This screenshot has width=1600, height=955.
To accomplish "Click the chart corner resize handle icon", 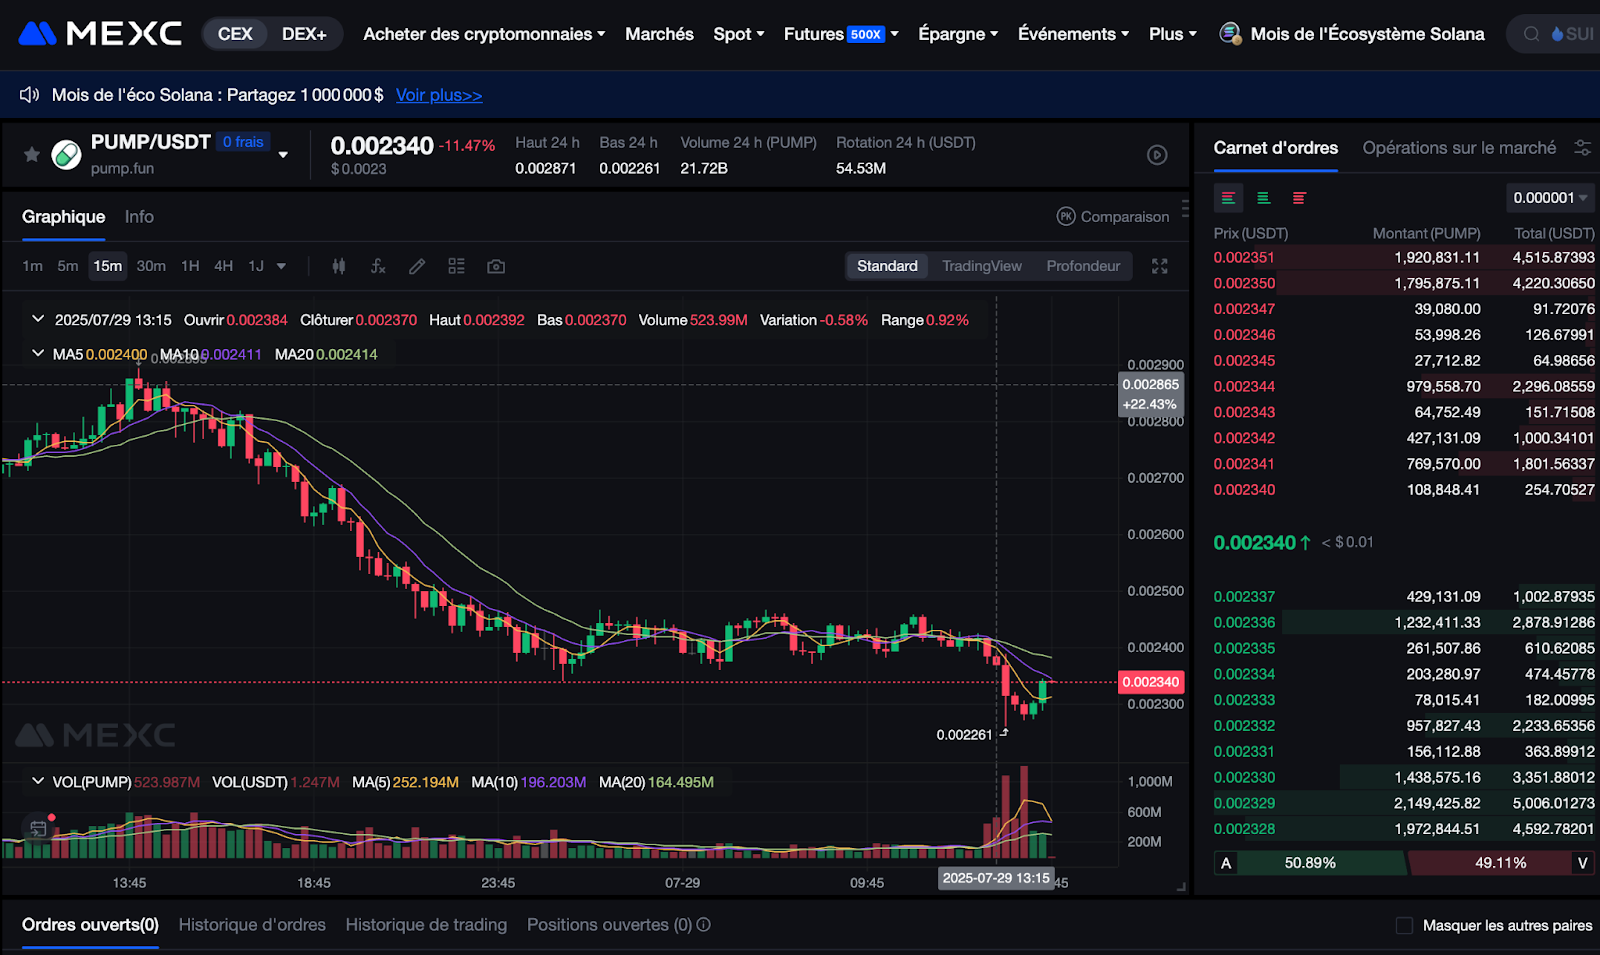I will [x=1181, y=887].
